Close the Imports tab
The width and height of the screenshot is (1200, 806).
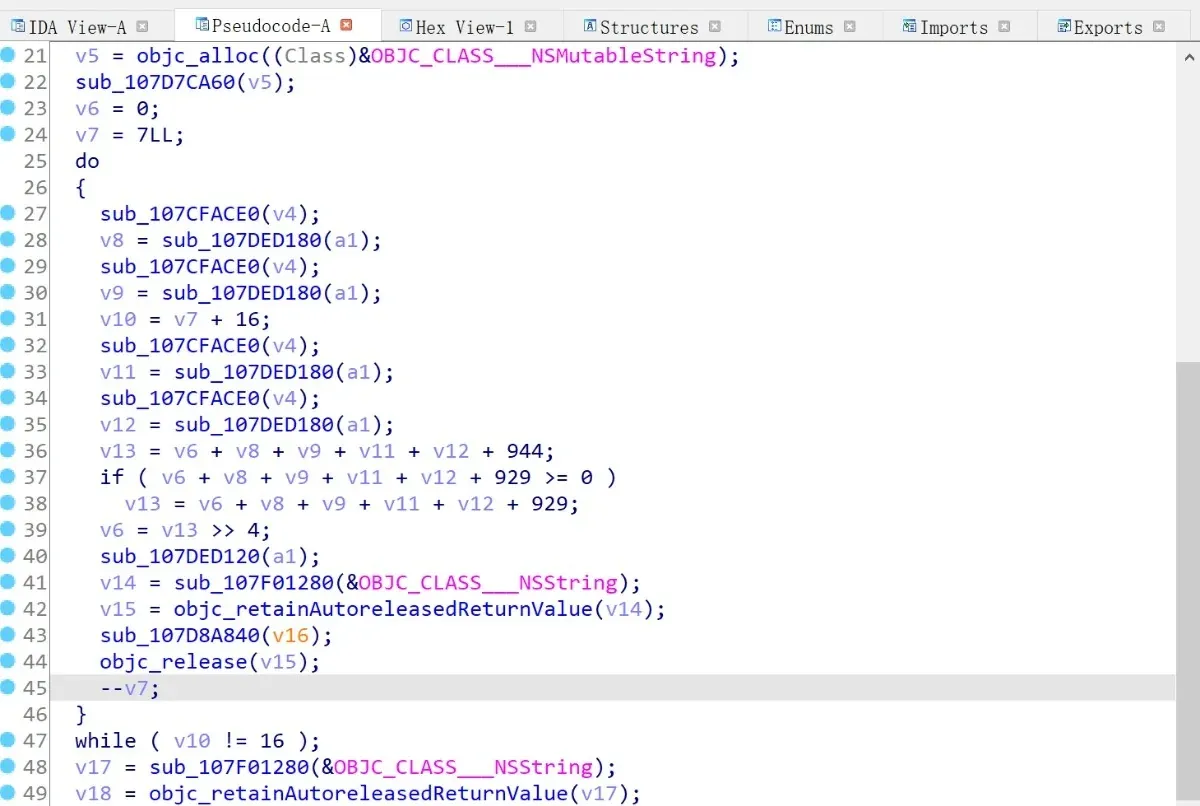[x=1004, y=26]
